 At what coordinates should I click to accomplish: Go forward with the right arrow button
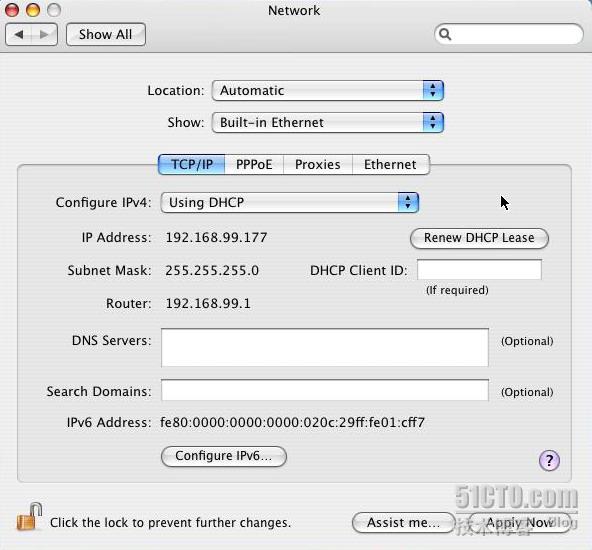pyautogui.click(x=44, y=34)
